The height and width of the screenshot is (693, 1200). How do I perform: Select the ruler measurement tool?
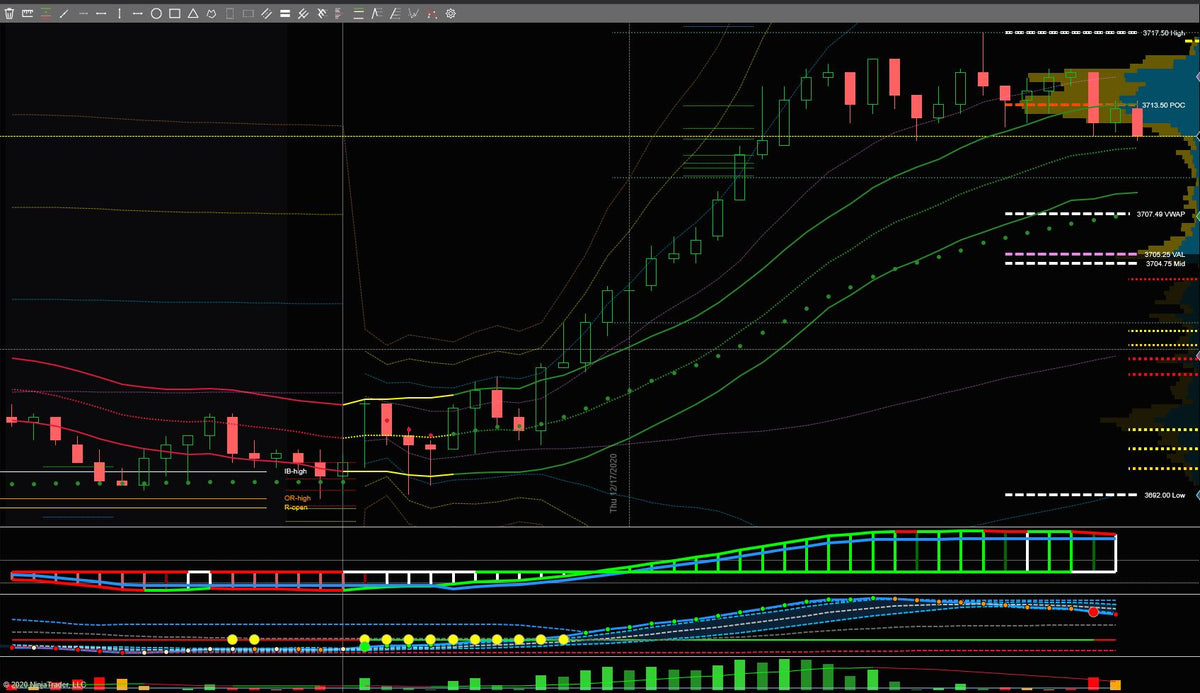click(27, 14)
